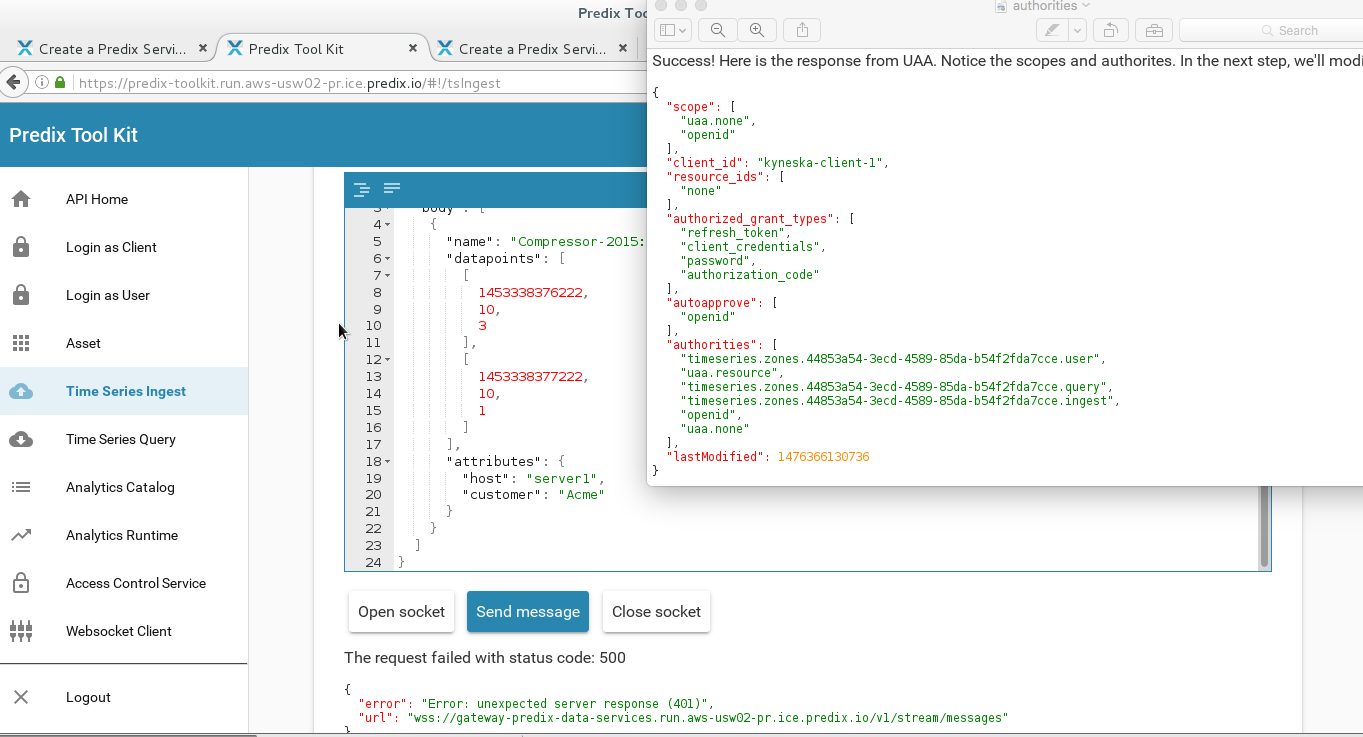Go to Login as Client
Screen dimensions: 1363x737
pyautogui.click(x=124, y=247)
